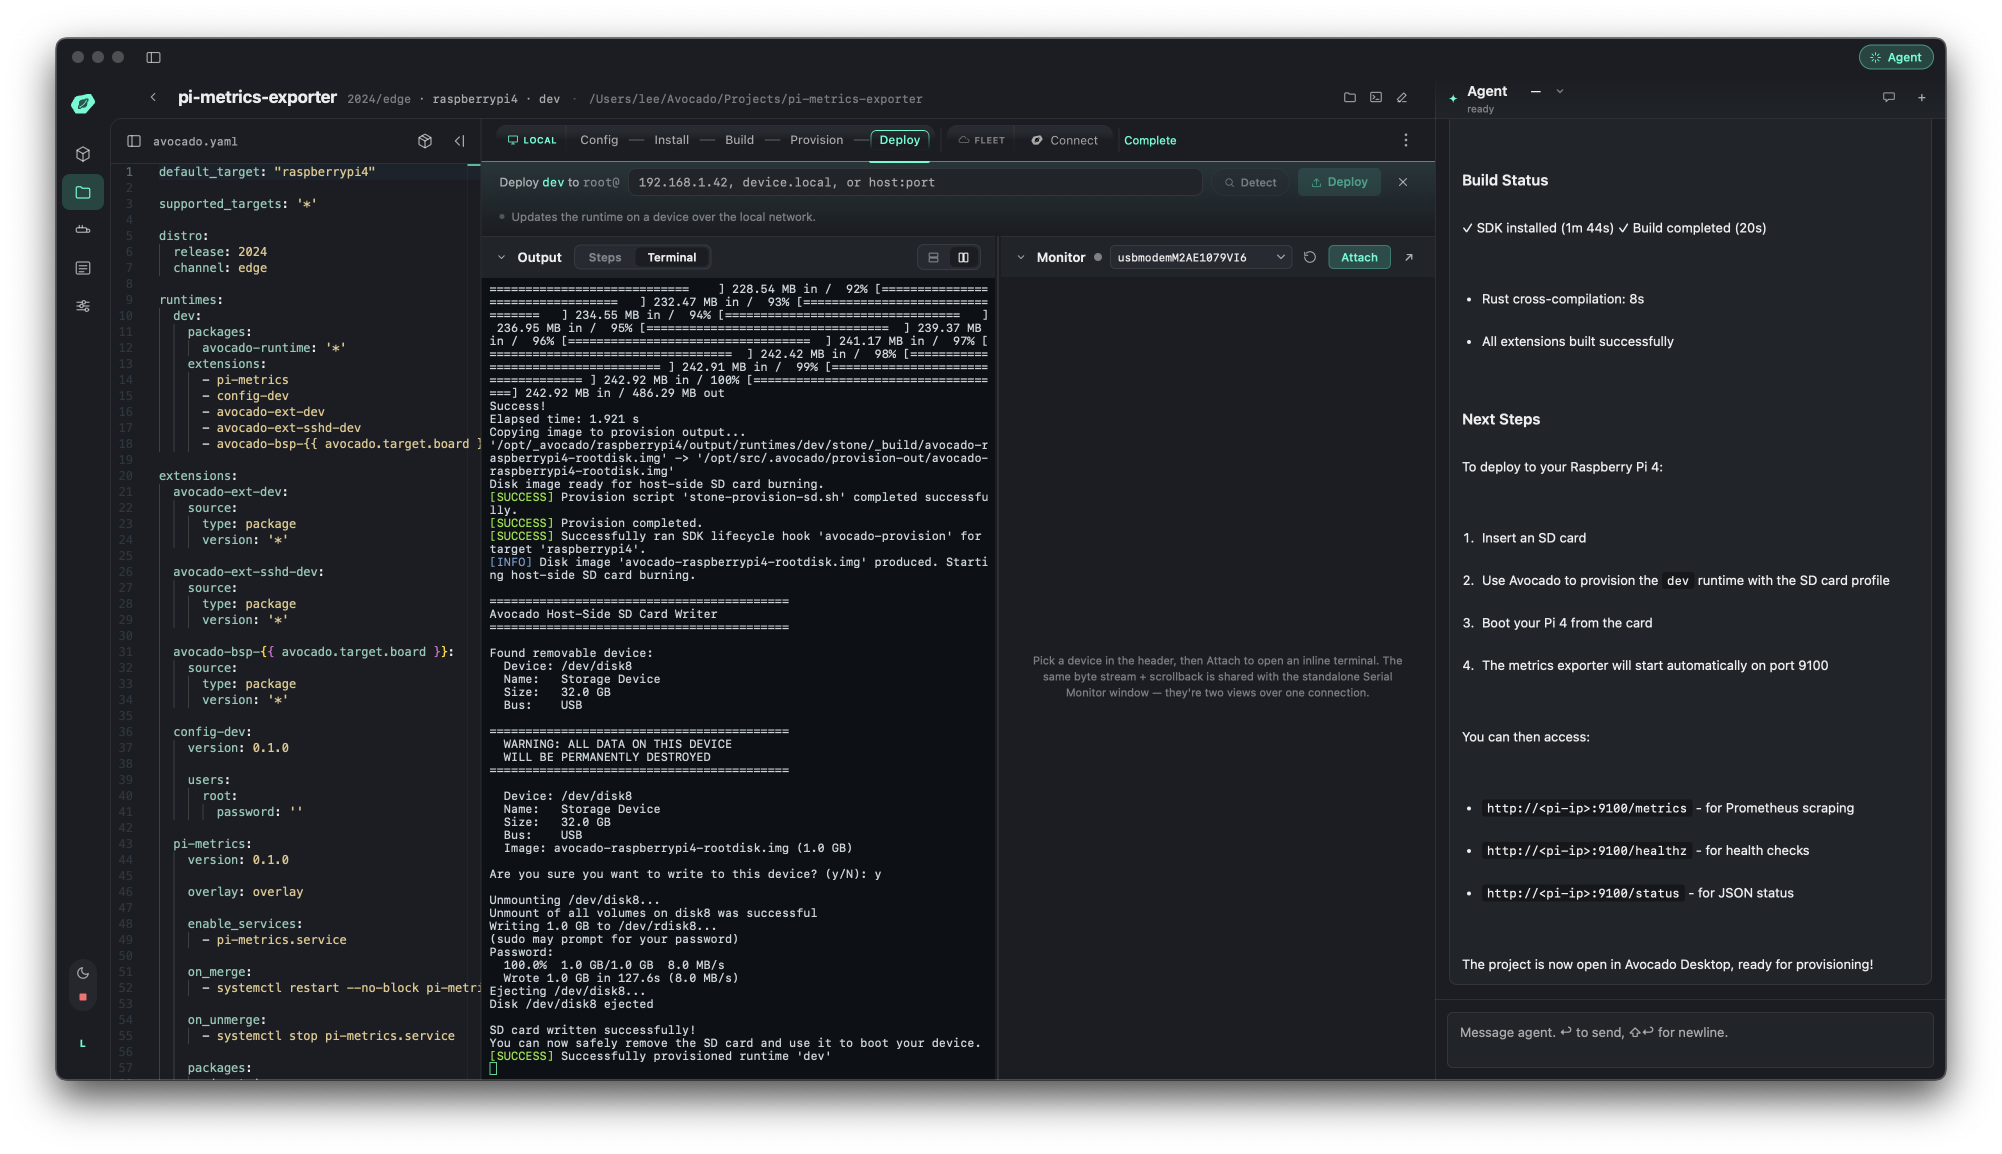Open the Connect step
Image resolution: width=2002 pixels, height=1154 pixels.
point(1065,140)
